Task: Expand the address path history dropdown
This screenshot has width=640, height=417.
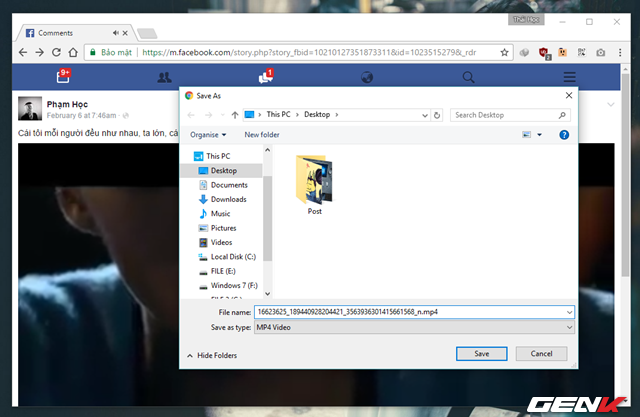Action: pyautogui.click(x=424, y=115)
